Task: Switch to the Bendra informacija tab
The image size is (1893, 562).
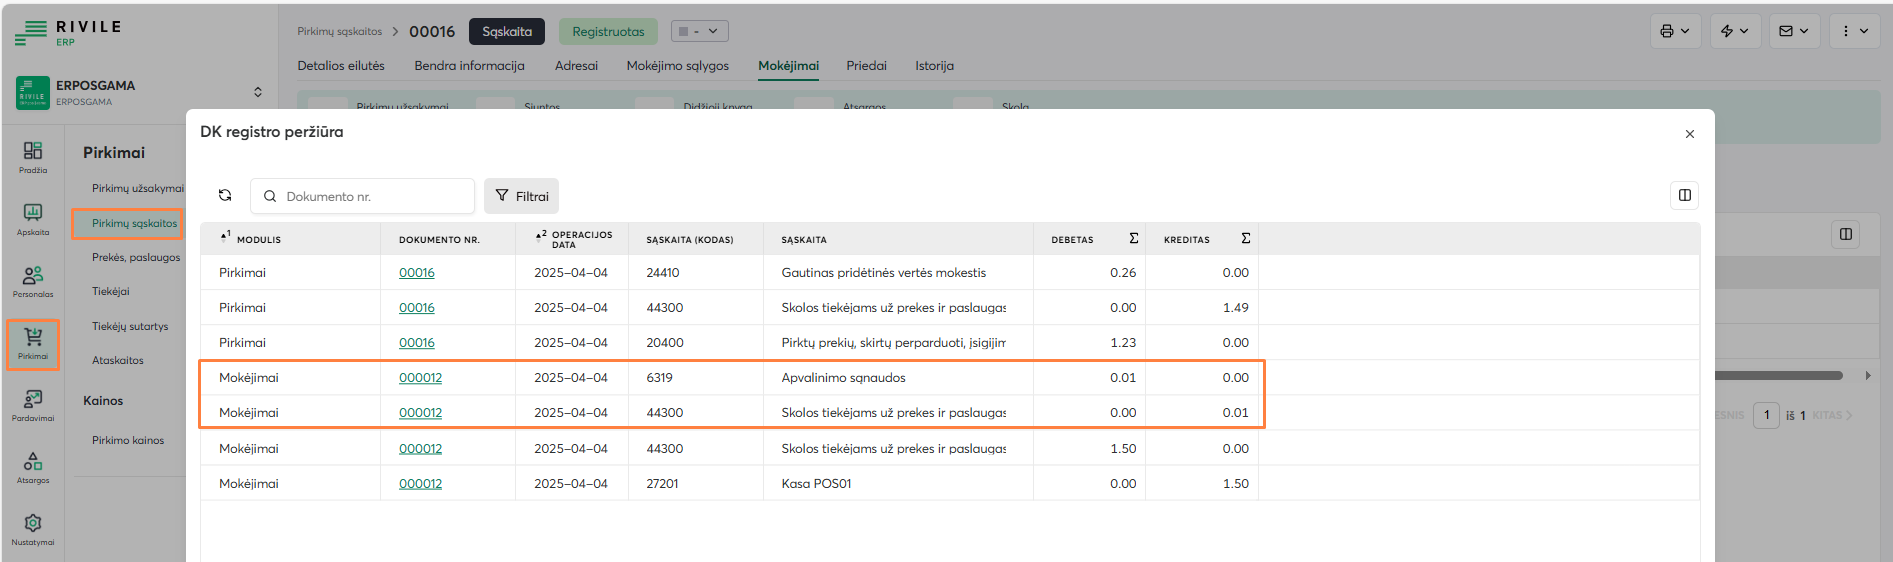Action: pyautogui.click(x=469, y=66)
